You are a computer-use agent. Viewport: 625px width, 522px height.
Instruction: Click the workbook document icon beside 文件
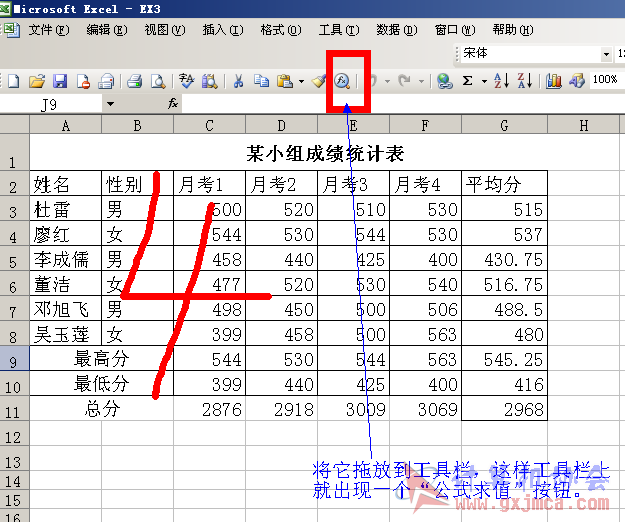12,30
